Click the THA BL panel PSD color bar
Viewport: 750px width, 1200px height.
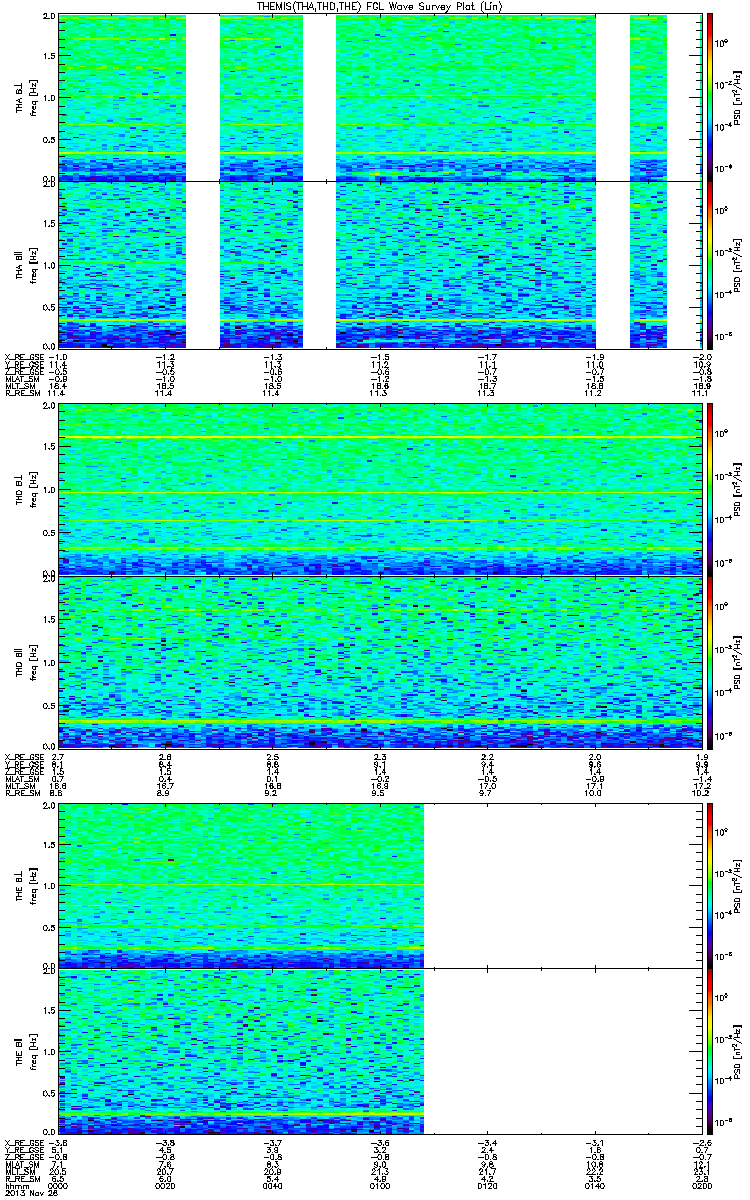coord(711,97)
